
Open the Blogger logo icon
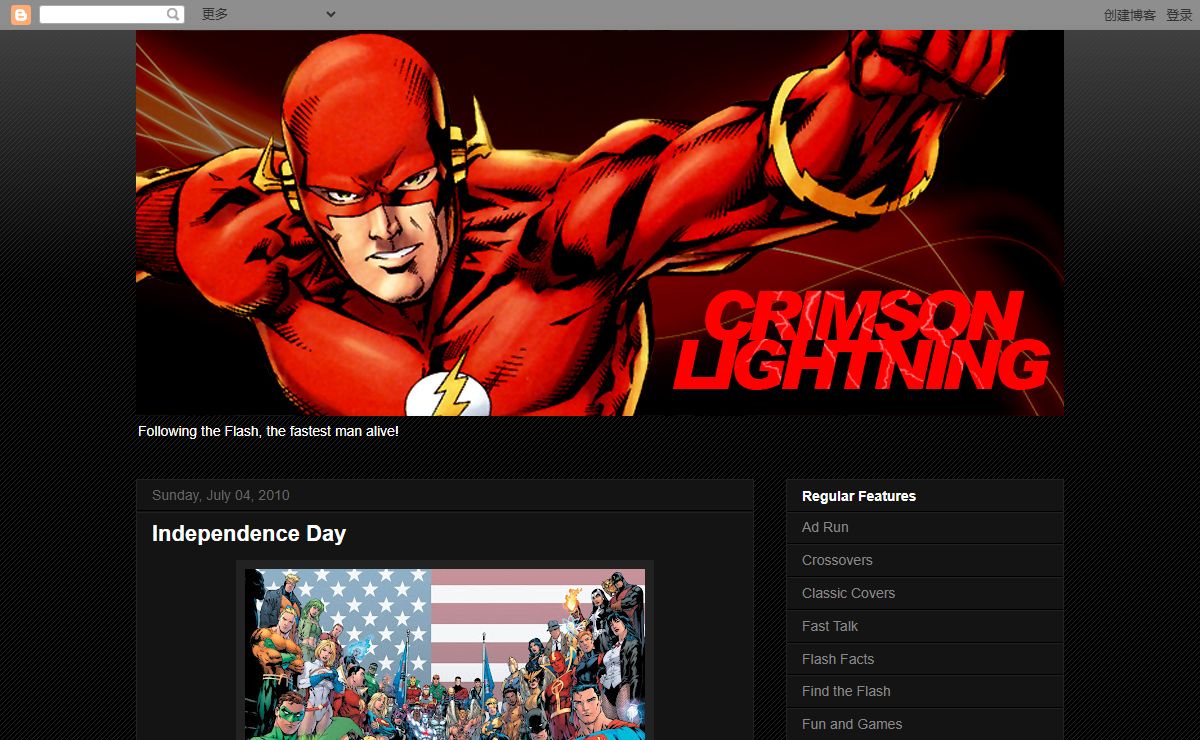point(21,15)
